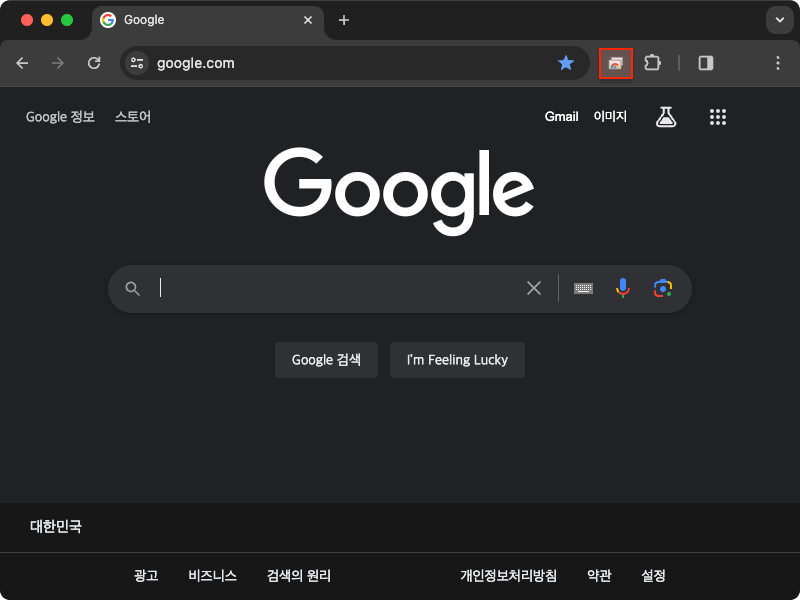The image size is (800, 600).
Task: Clear the search box with the X
Action: coord(533,288)
